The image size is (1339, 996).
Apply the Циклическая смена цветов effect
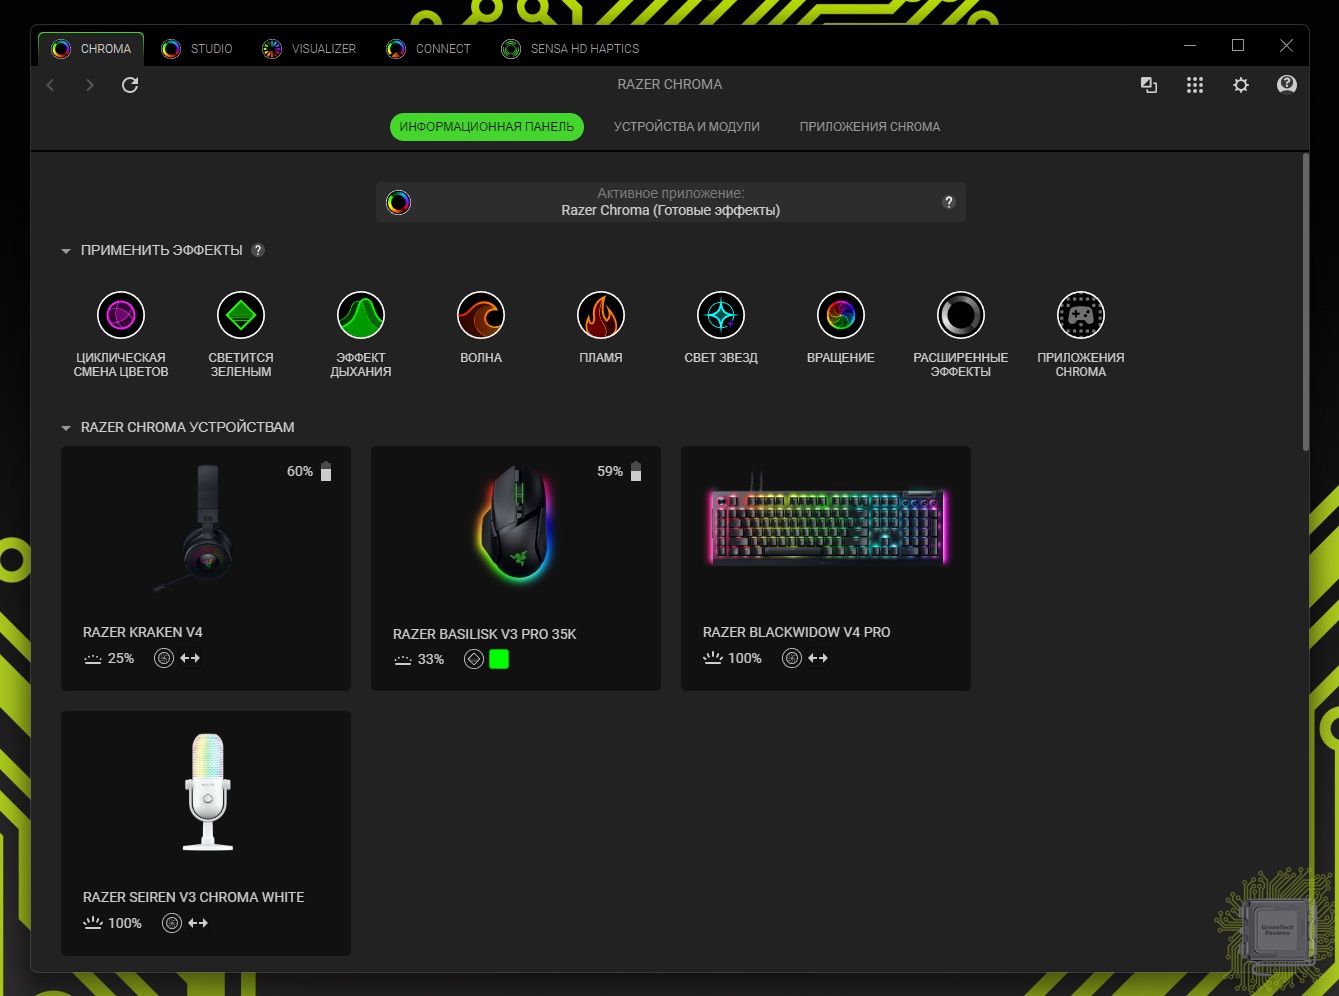121,316
